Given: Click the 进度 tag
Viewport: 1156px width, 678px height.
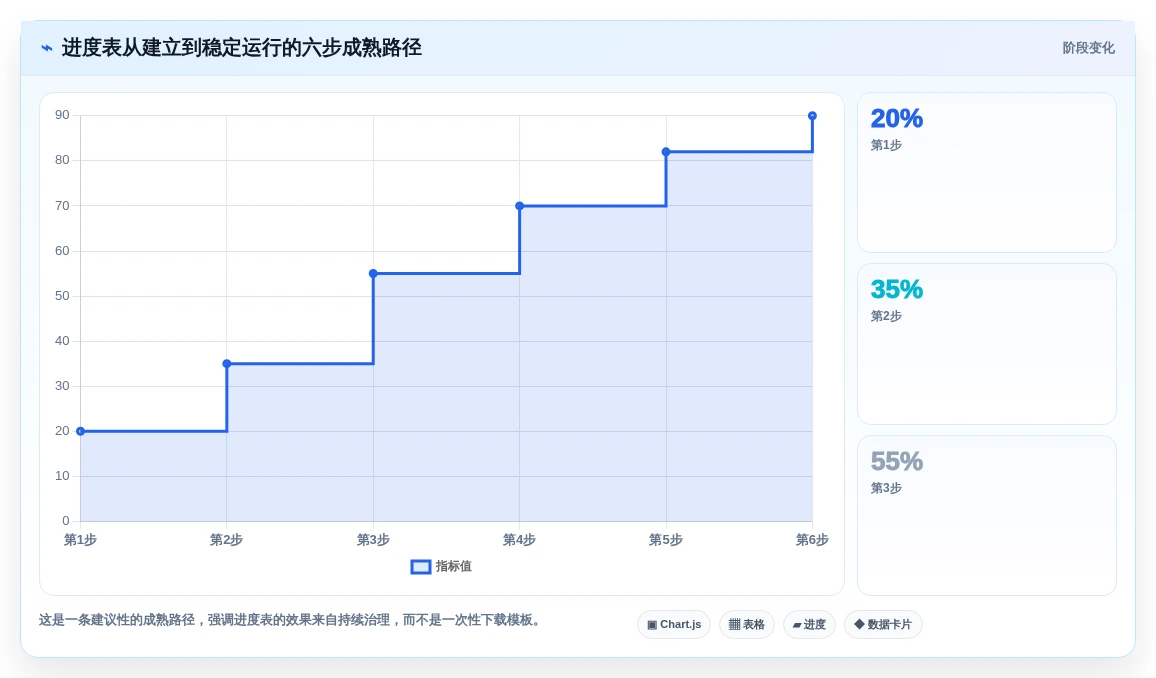Looking at the screenshot, I should 809,624.
